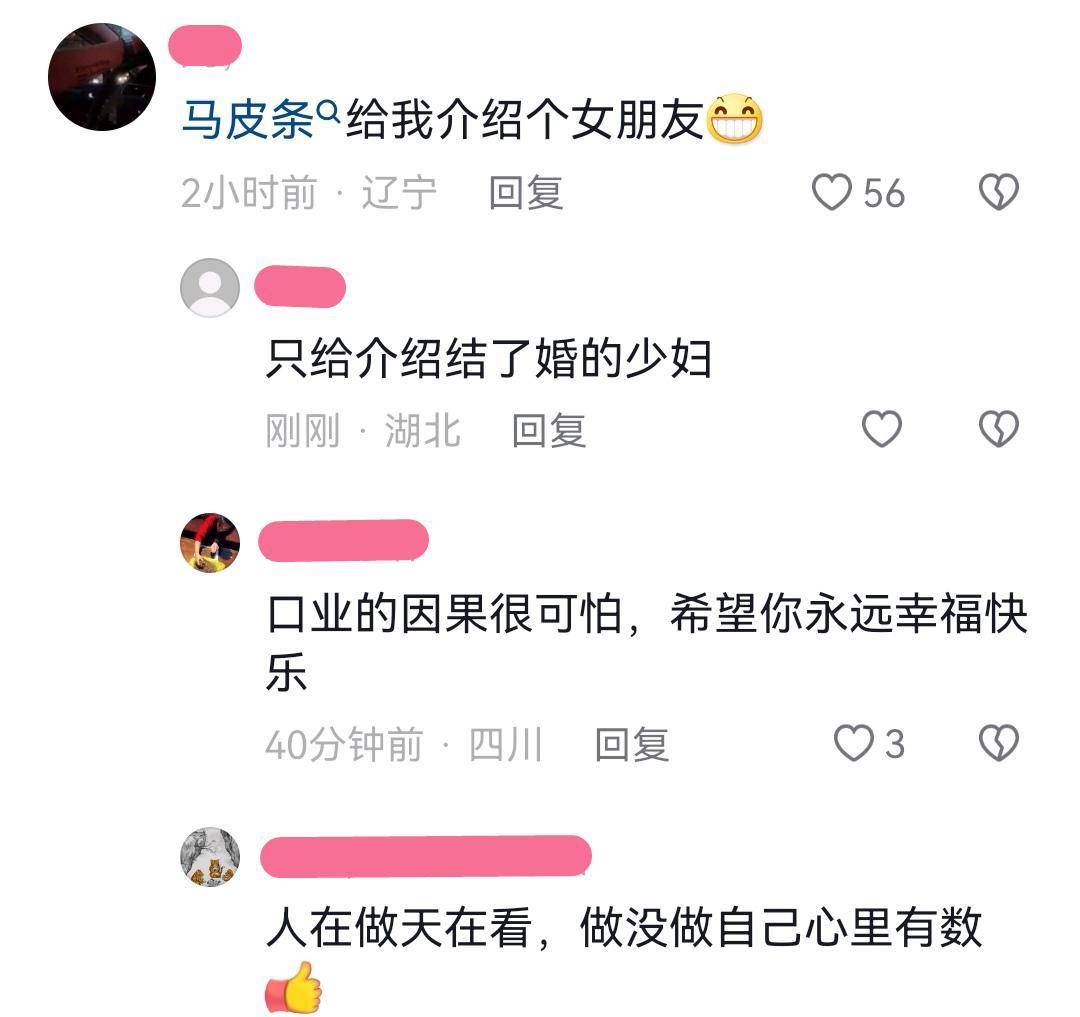Image resolution: width=1080 pixels, height=1017 pixels.
Task: Open the 马皮条 search link
Action: [x=248, y=120]
